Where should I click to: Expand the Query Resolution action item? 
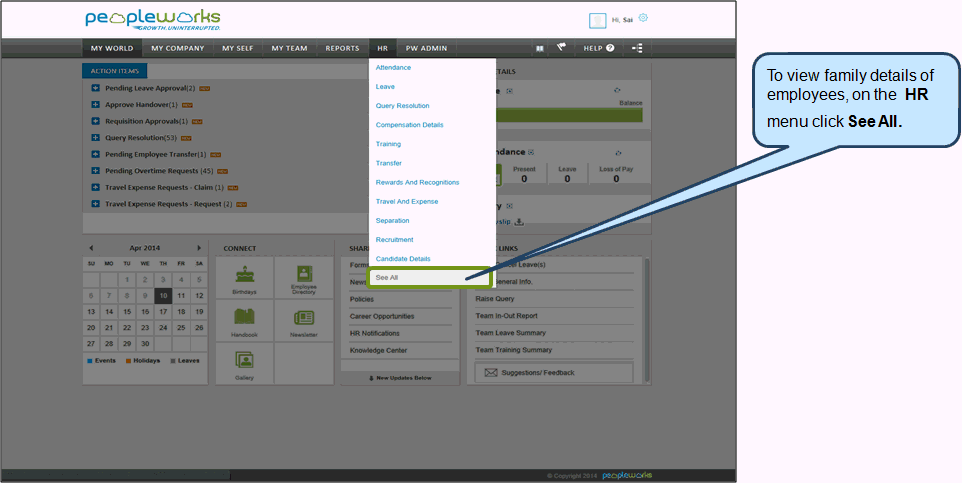96,137
